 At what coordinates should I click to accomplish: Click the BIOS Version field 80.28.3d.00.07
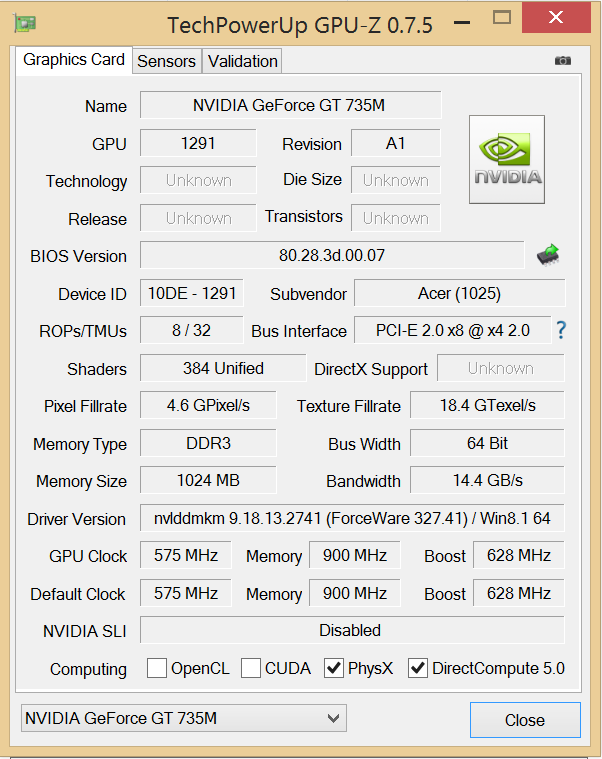tap(332, 255)
